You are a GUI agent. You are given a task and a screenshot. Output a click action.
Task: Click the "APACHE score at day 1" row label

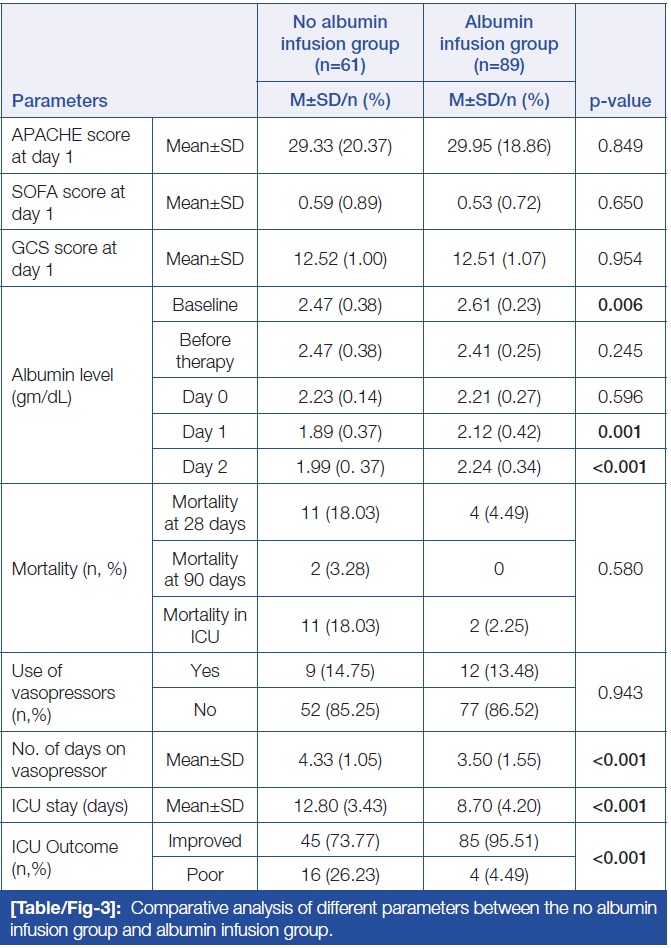coord(71,146)
